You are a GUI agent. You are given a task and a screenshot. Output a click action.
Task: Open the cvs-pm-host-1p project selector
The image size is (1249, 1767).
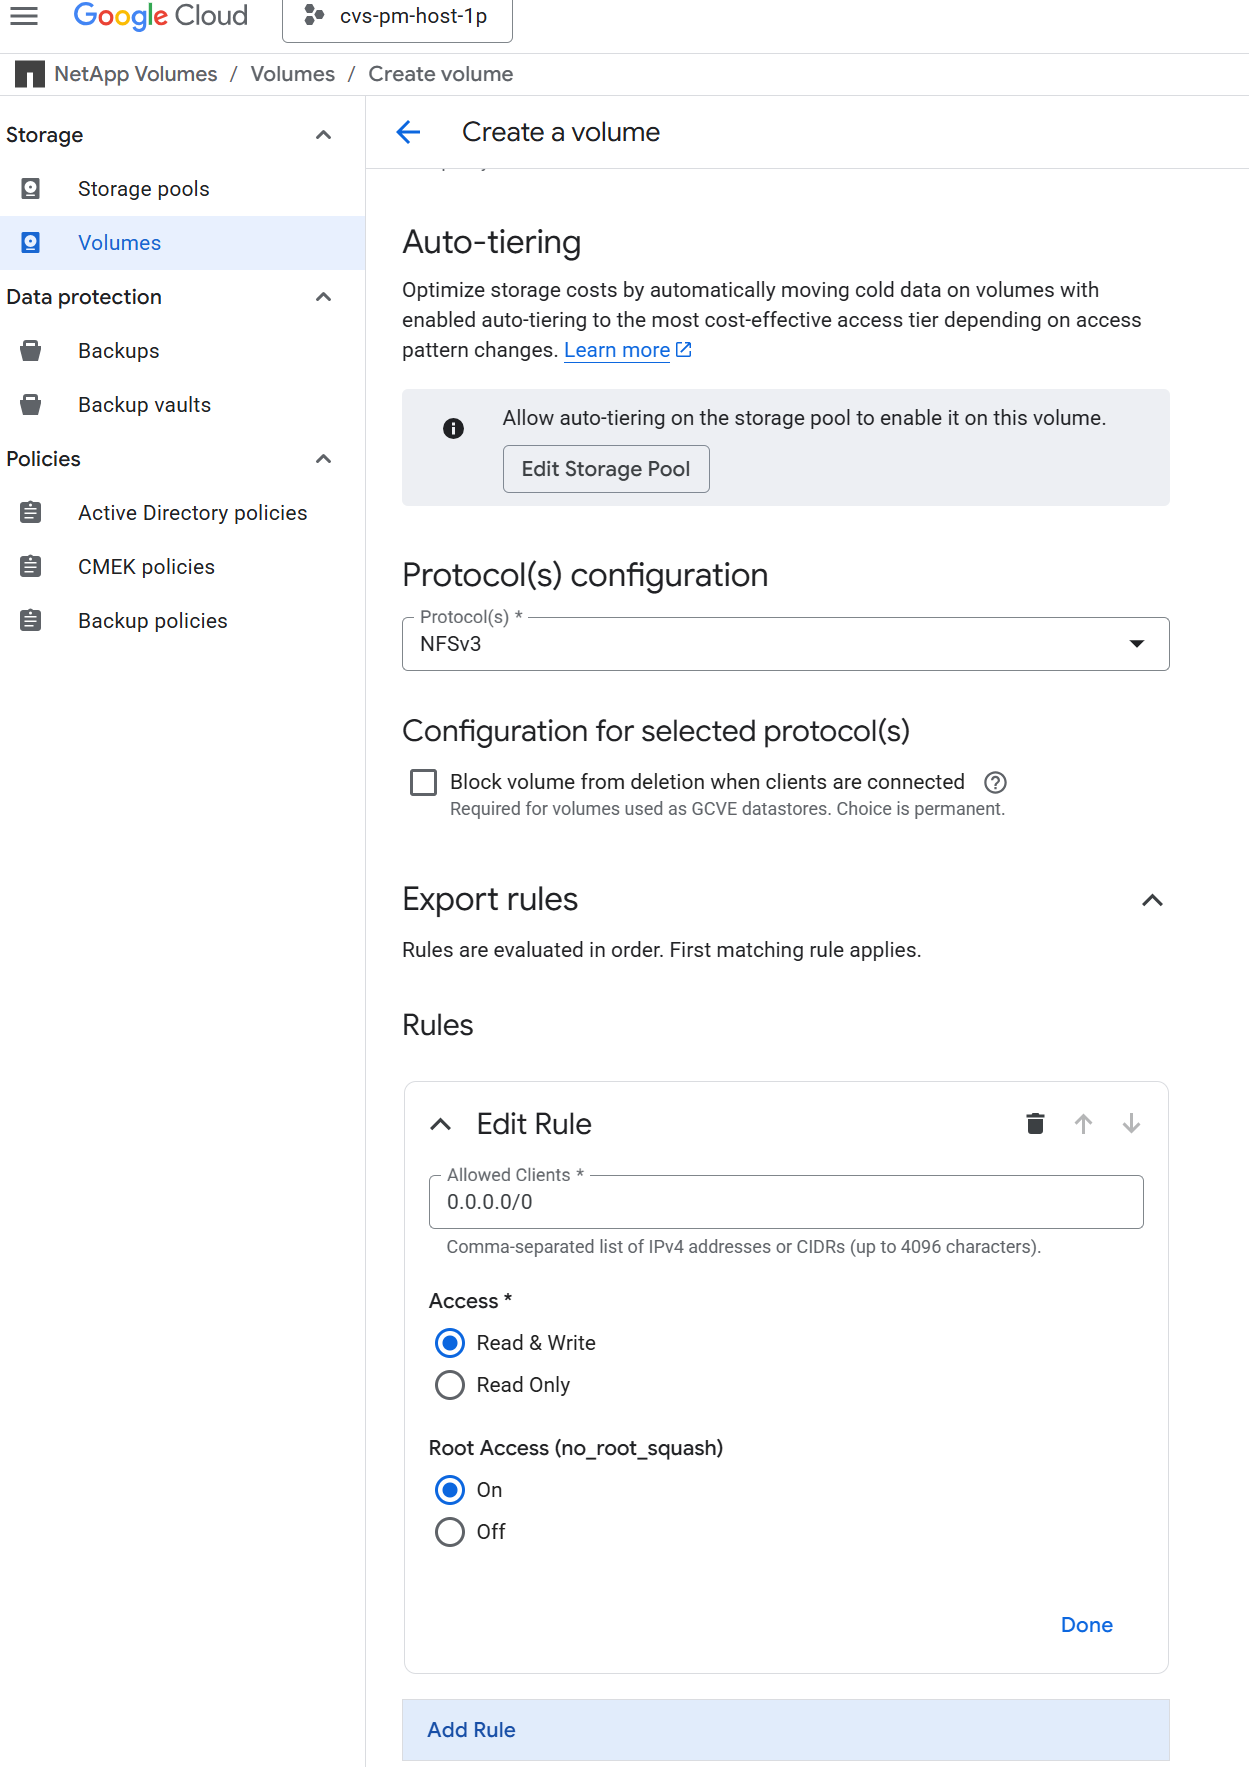398,17
